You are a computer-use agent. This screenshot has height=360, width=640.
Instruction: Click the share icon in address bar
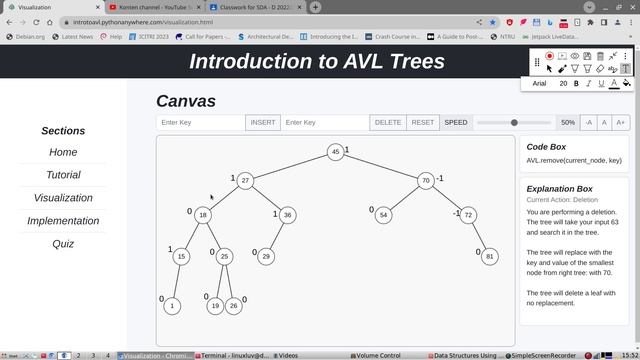[x=479, y=22]
